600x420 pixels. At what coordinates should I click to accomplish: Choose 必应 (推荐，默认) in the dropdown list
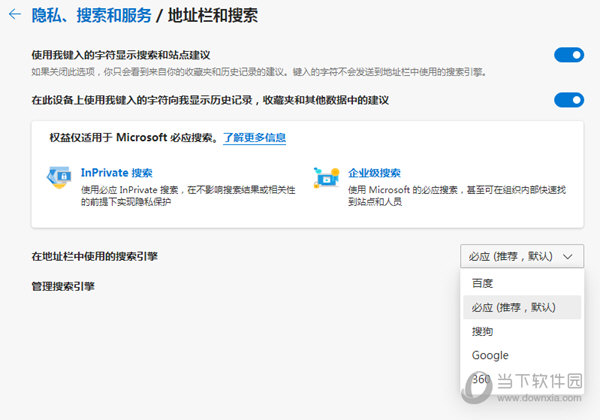point(522,307)
